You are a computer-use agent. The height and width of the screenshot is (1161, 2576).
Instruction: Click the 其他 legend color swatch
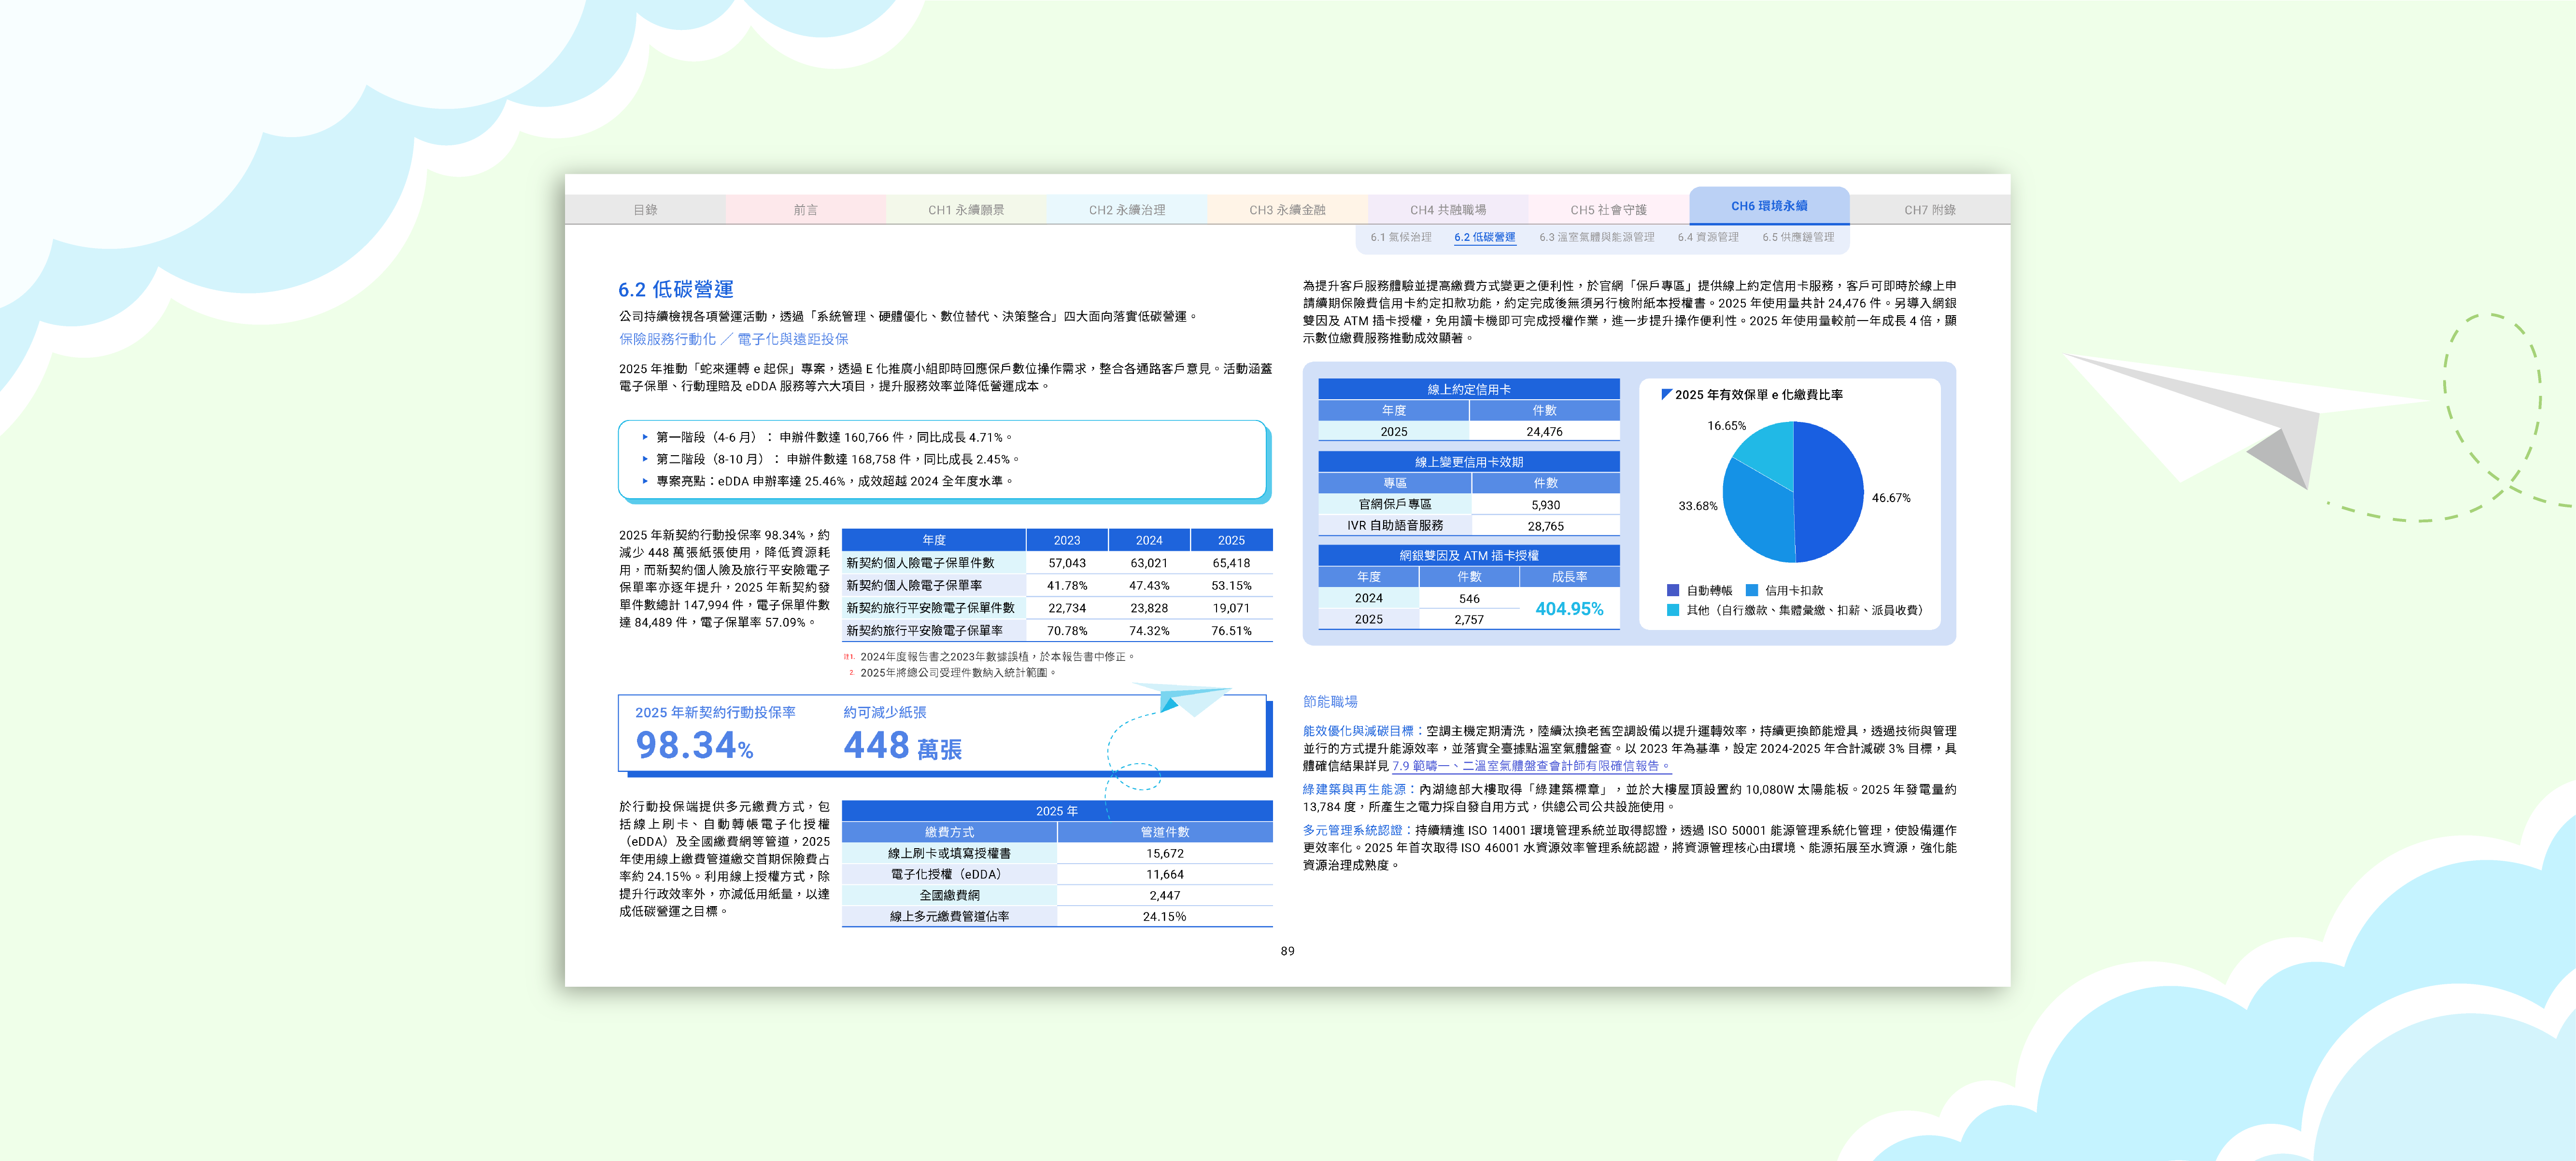point(1673,610)
